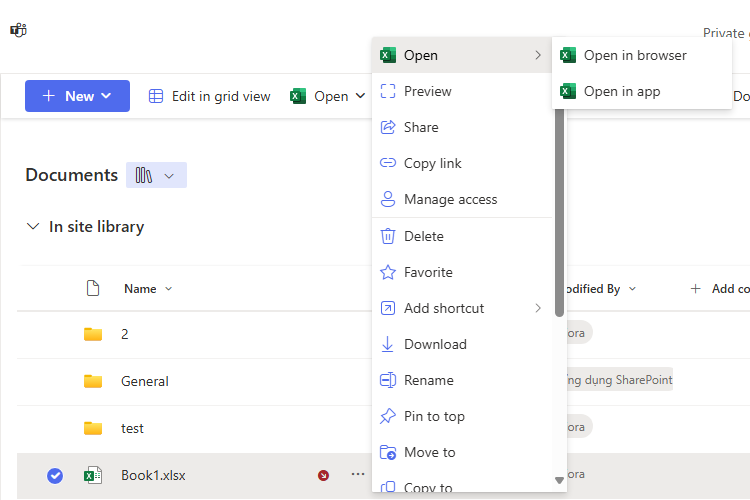The height and width of the screenshot is (500, 750).
Task: Choose Open in app
Action: pos(642,91)
